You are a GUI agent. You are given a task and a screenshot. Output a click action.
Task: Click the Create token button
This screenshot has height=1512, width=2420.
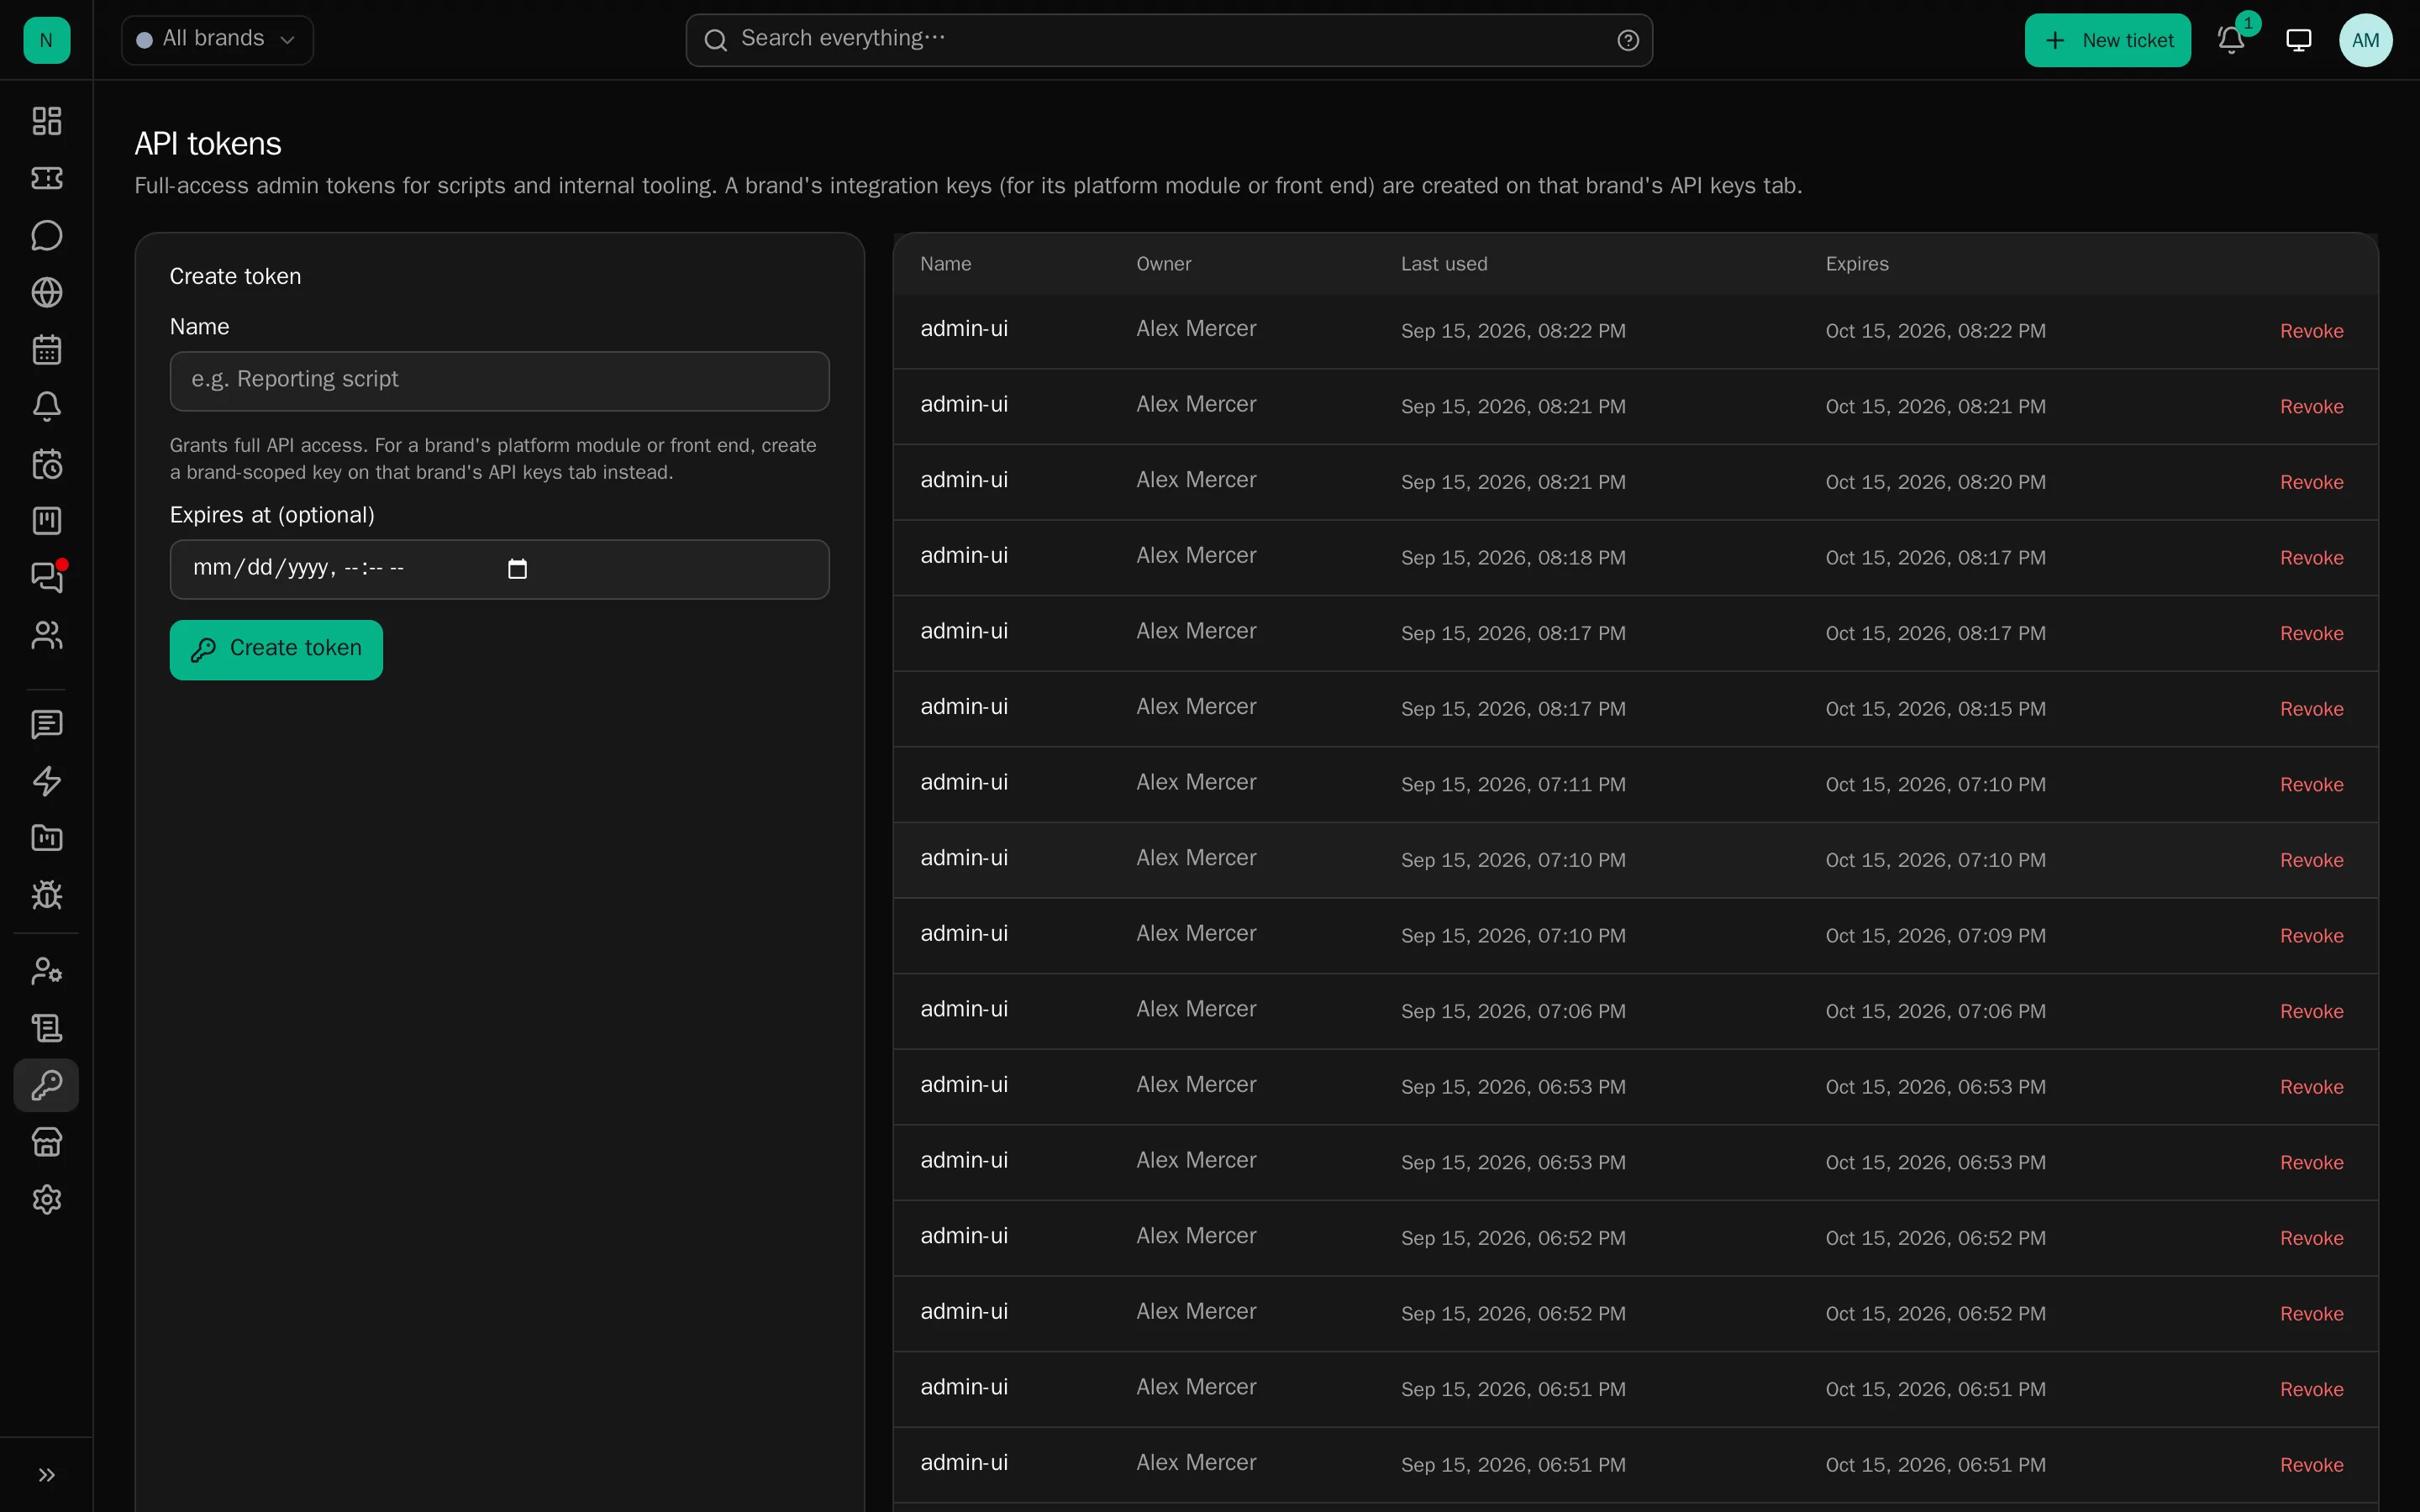pyautogui.click(x=276, y=650)
